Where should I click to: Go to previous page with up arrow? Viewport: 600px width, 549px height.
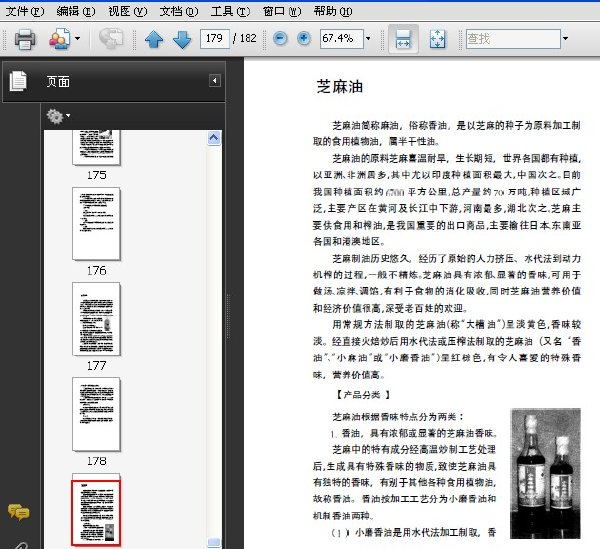(x=154, y=39)
